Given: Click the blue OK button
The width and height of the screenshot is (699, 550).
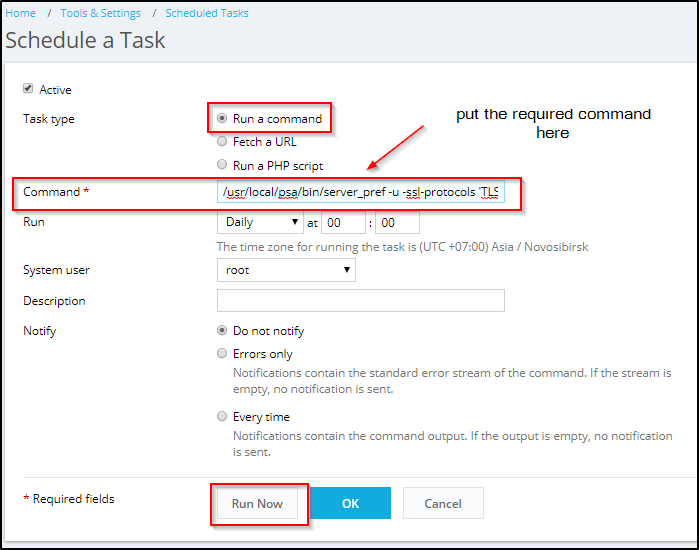Looking at the screenshot, I should [x=350, y=503].
